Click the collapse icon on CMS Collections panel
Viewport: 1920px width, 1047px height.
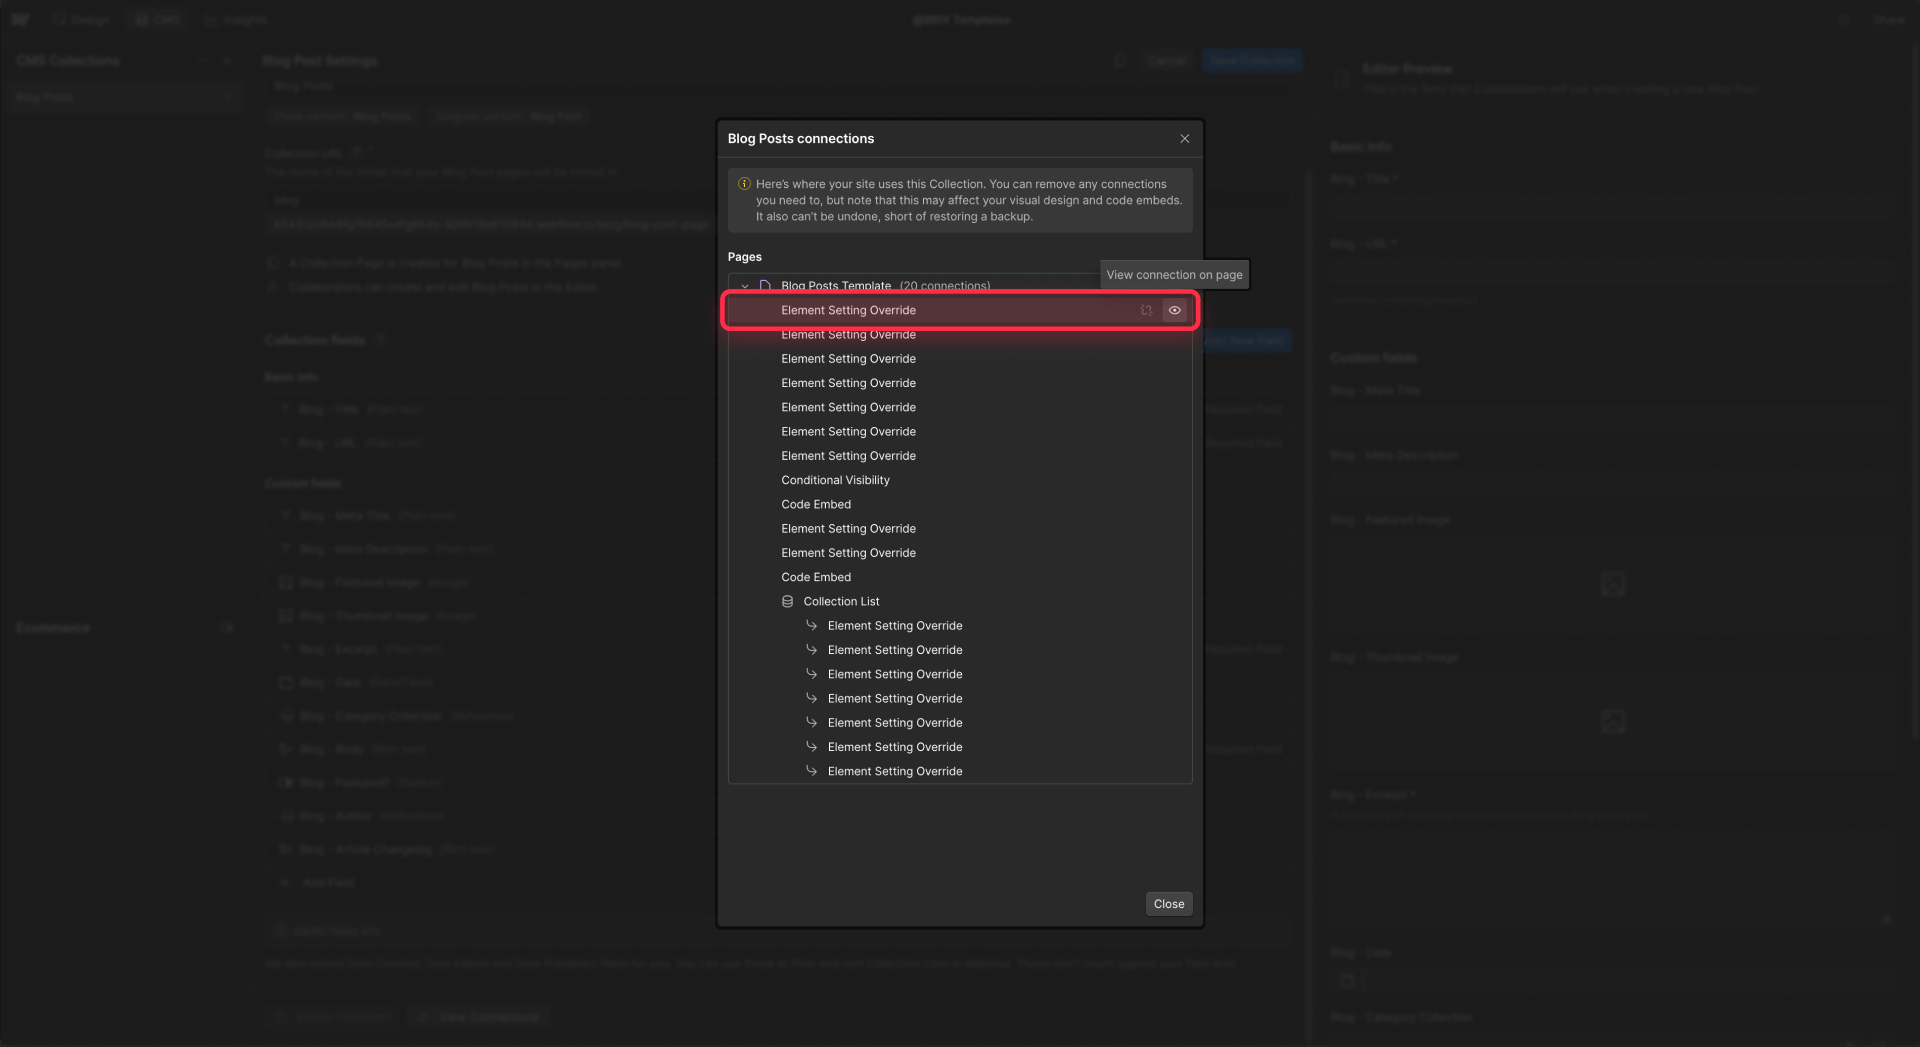(203, 60)
